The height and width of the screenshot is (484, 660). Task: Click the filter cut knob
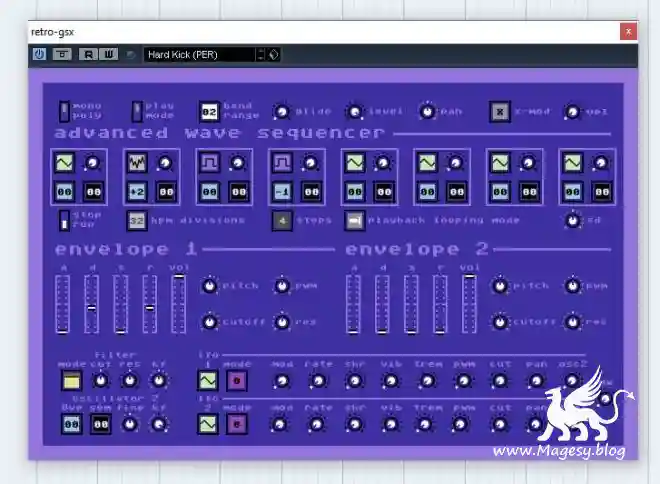click(x=101, y=380)
